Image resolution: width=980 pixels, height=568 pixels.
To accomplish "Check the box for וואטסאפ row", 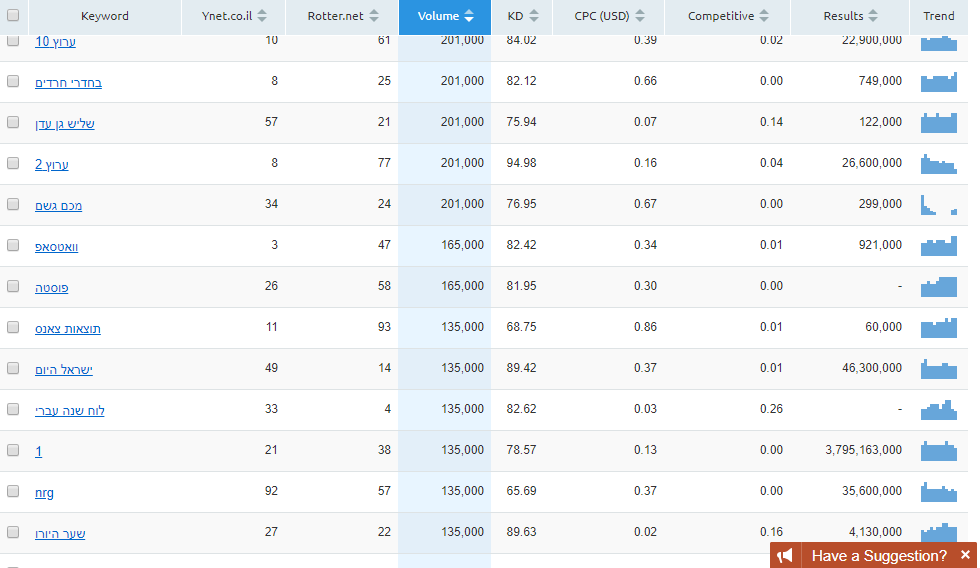I will pos(13,246).
